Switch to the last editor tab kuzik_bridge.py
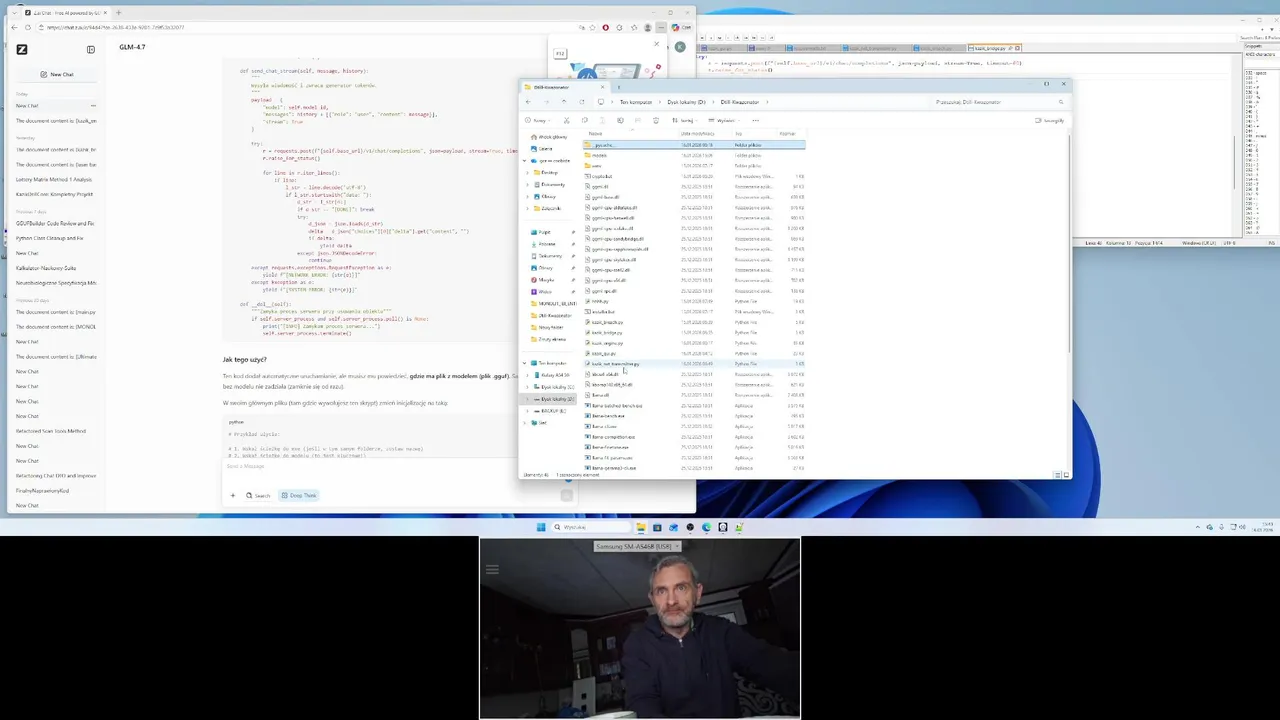The height and width of the screenshot is (720, 1280). [993, 48]
